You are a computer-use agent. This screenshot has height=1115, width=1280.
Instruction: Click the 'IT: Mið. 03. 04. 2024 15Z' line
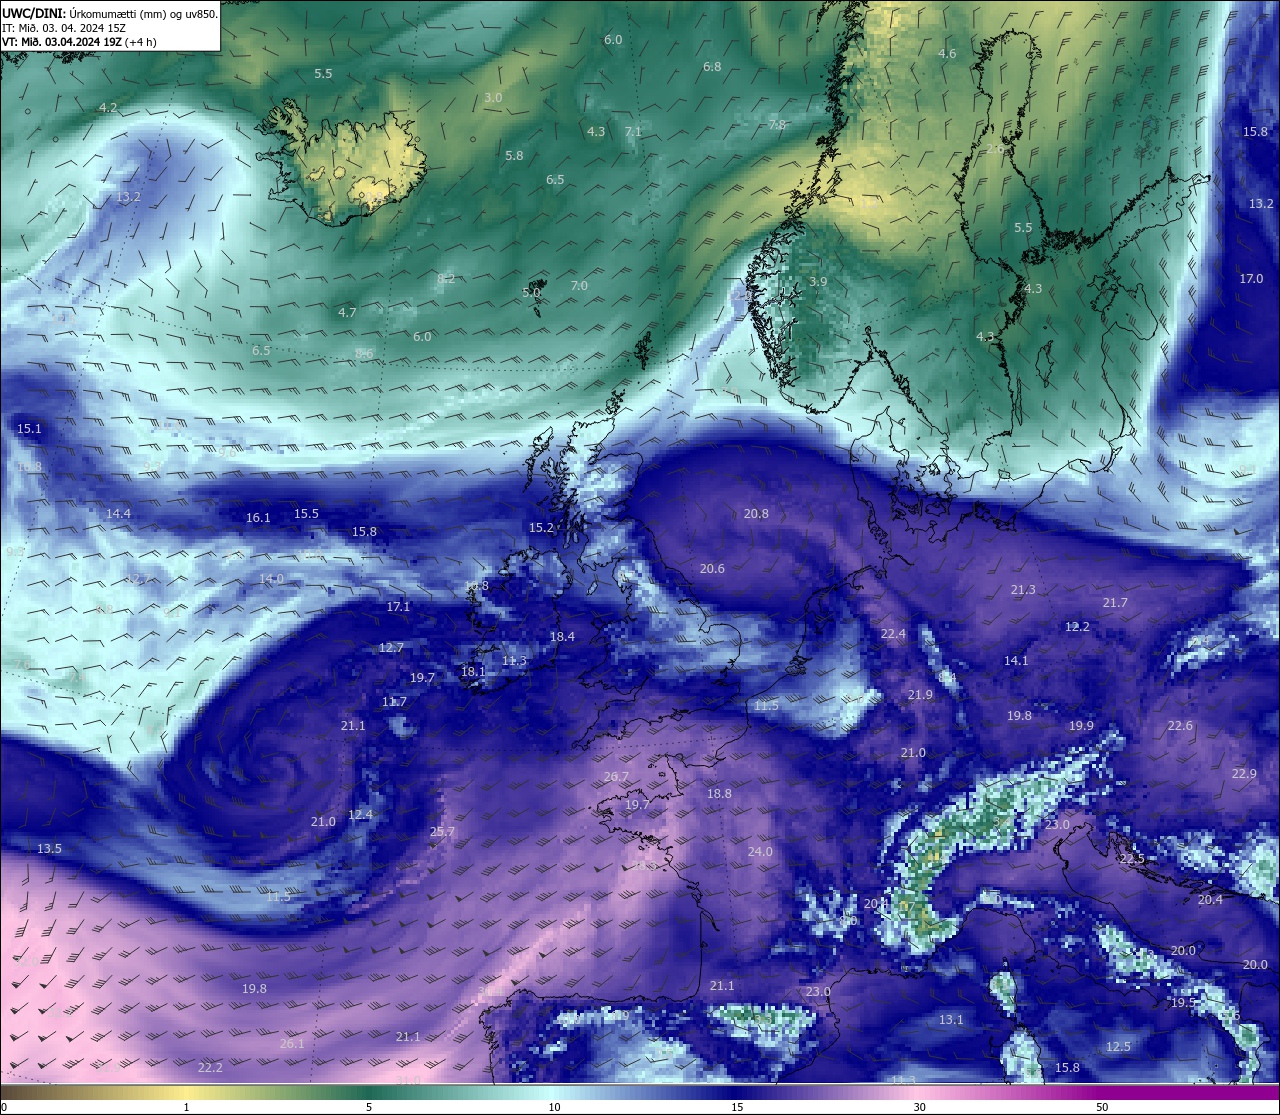point(63,28)
